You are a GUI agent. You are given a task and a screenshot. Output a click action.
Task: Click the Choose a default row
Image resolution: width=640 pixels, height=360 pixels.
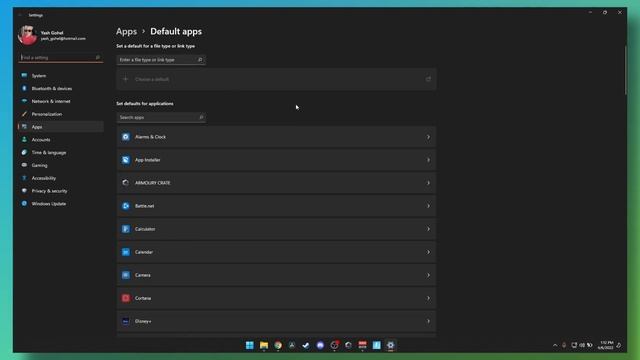click(276, 79)
